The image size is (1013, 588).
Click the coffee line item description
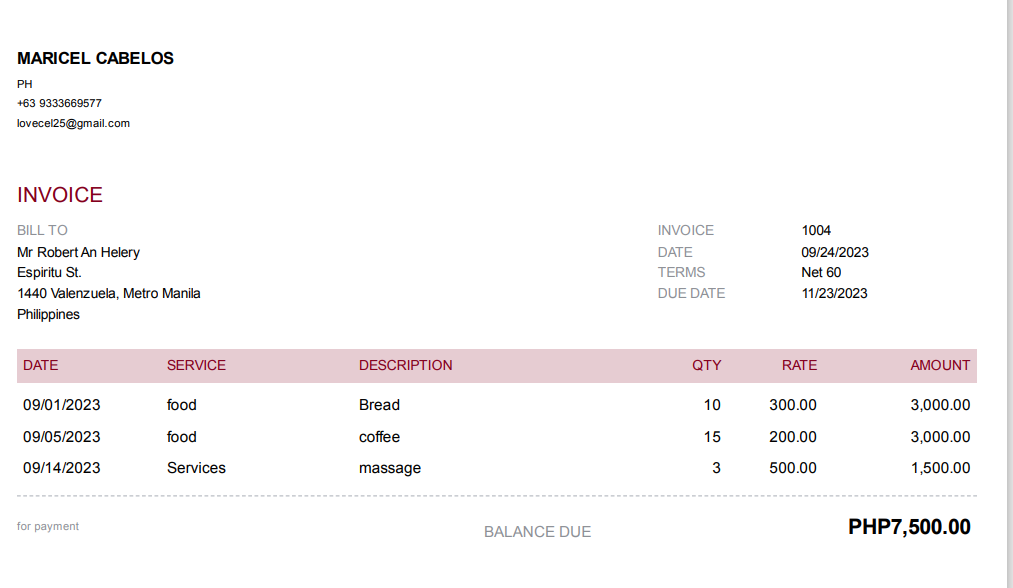pyautogui.click(x=379, y=437)
